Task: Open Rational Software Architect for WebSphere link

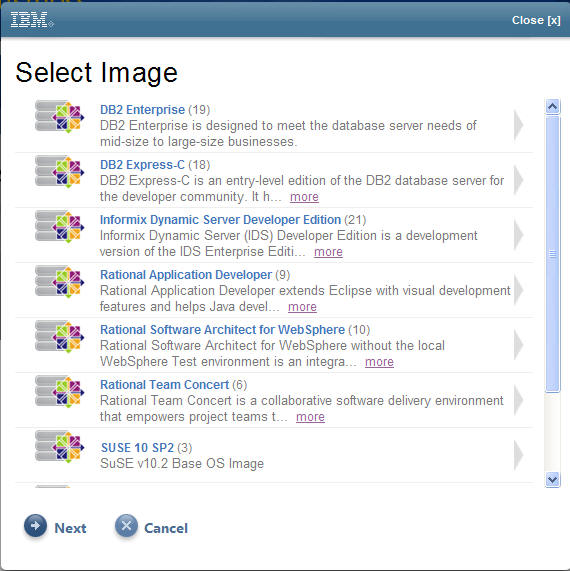Action: pyautogui.click(x=223, y=330)
